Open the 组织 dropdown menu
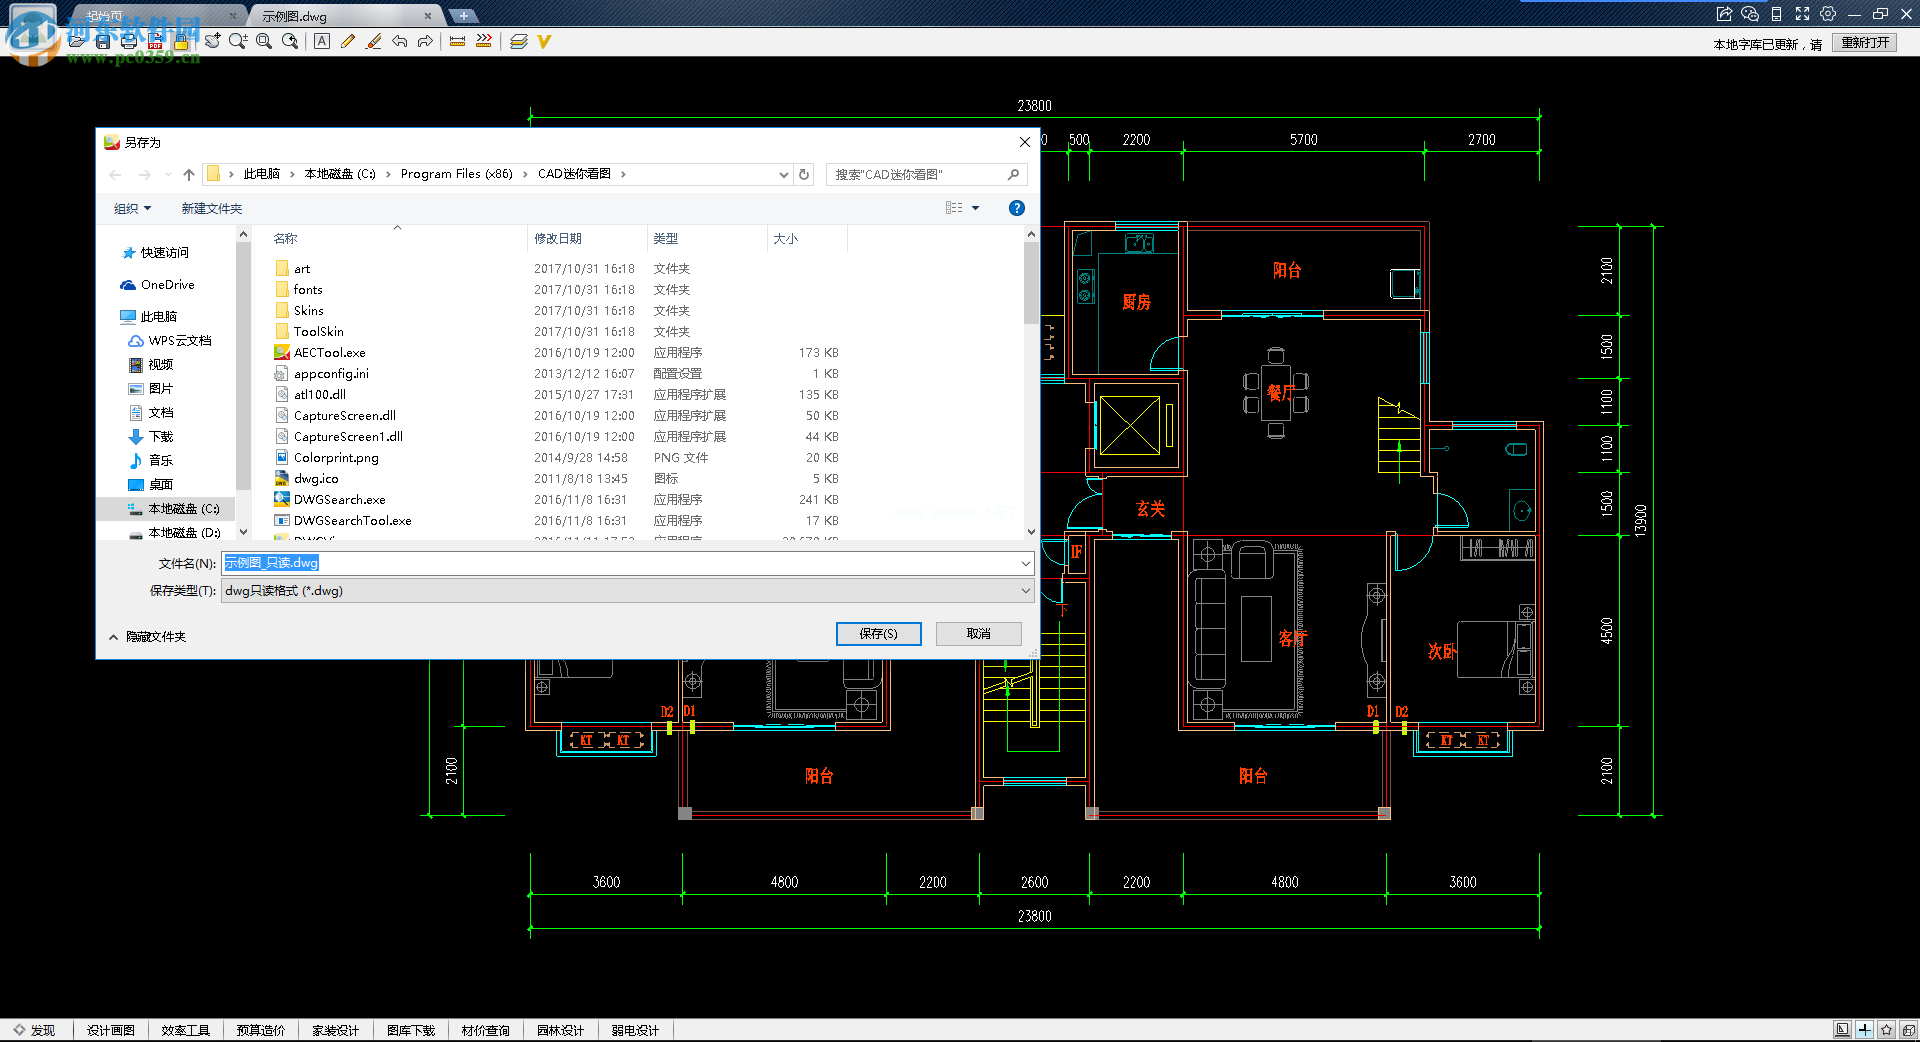Viewport: 1920px width, 1042px height. point(132,208)
